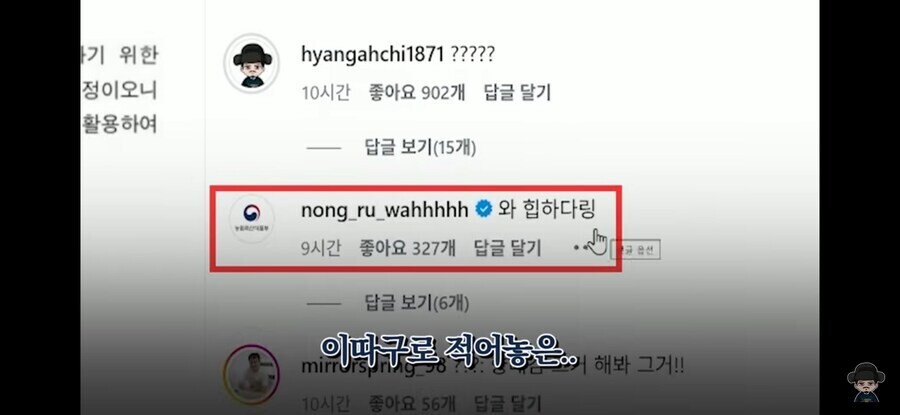Click the 댓글 옵션 tooltip label
Image resolution: width=900 pixels, height=415 pixels.
point(635,250)
